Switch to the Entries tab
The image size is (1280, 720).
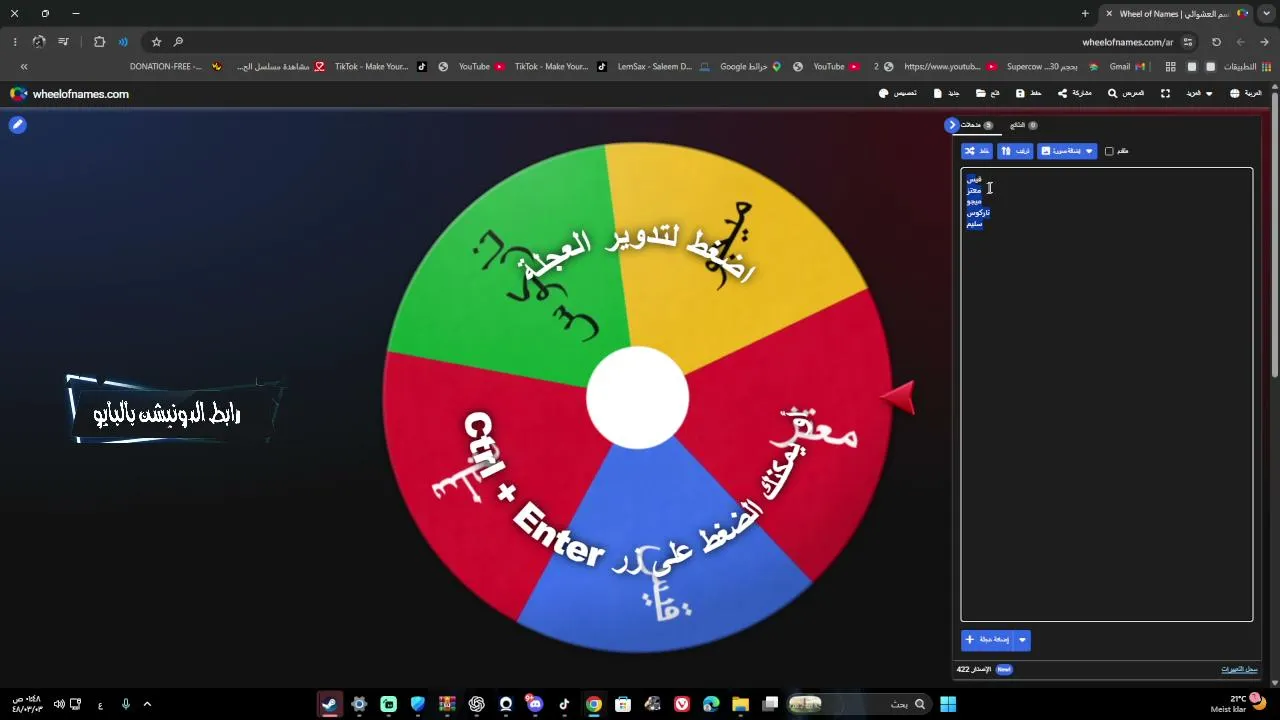click(977, 125)
